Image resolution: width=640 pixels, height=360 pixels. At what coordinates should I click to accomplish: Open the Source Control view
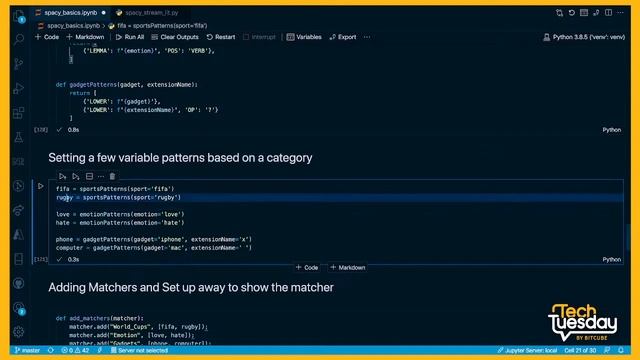pyautogui.click(x=19, y=64)
